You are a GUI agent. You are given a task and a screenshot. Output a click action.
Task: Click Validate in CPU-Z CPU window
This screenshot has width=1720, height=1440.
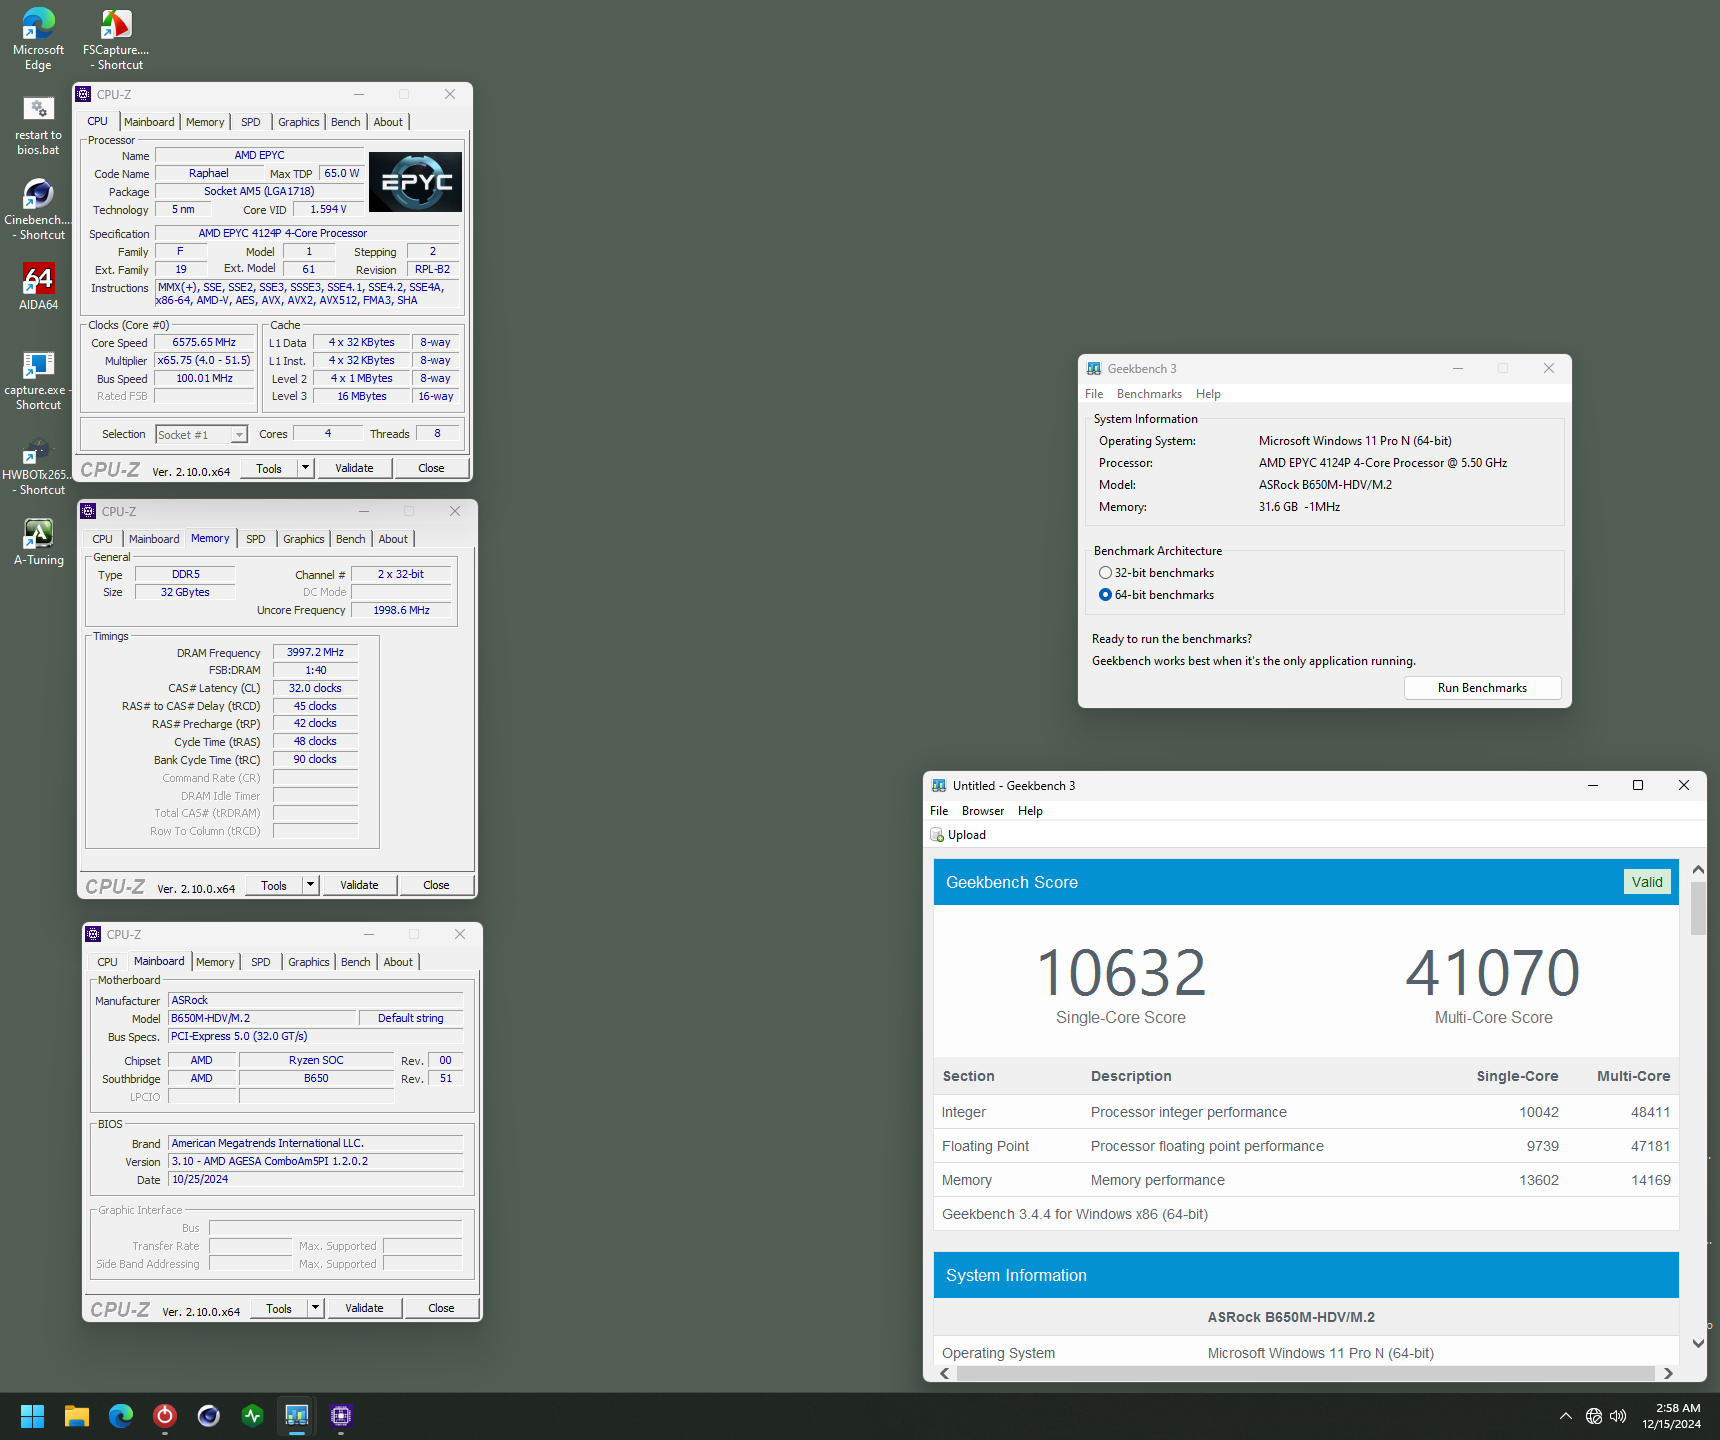[354, 468]
